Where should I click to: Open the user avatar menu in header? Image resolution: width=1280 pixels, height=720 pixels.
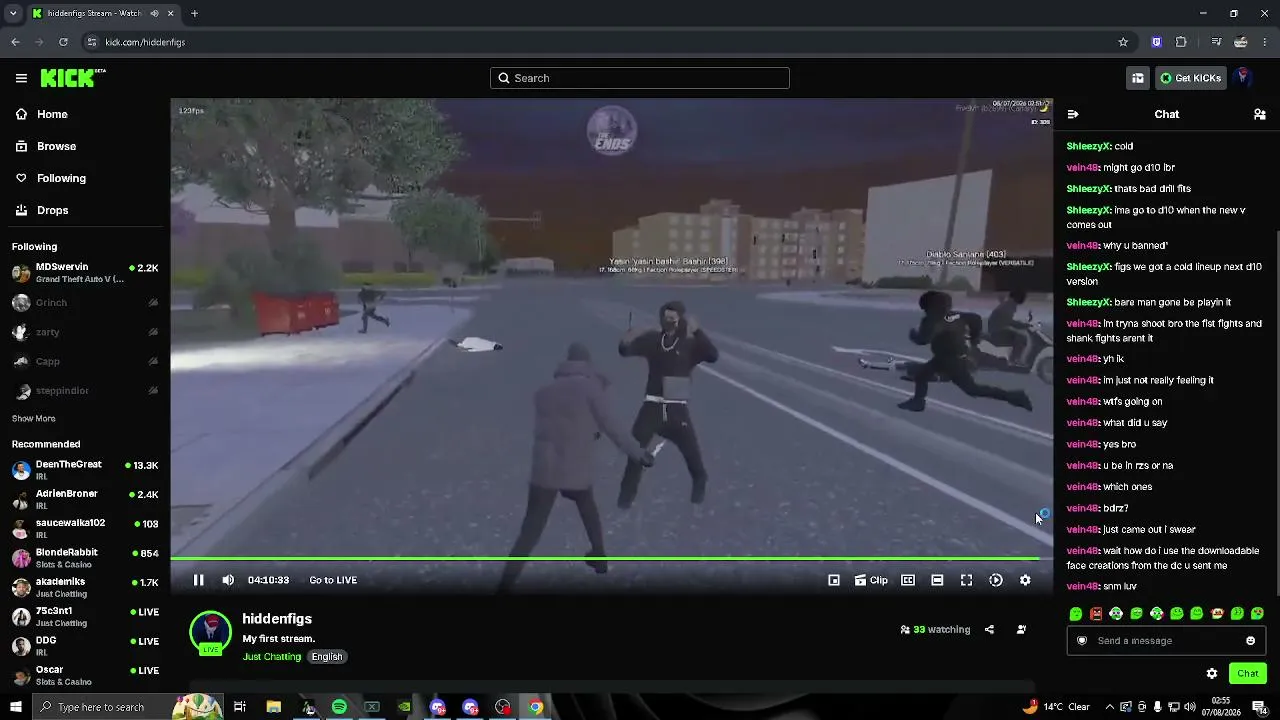tap(1243, 78)
